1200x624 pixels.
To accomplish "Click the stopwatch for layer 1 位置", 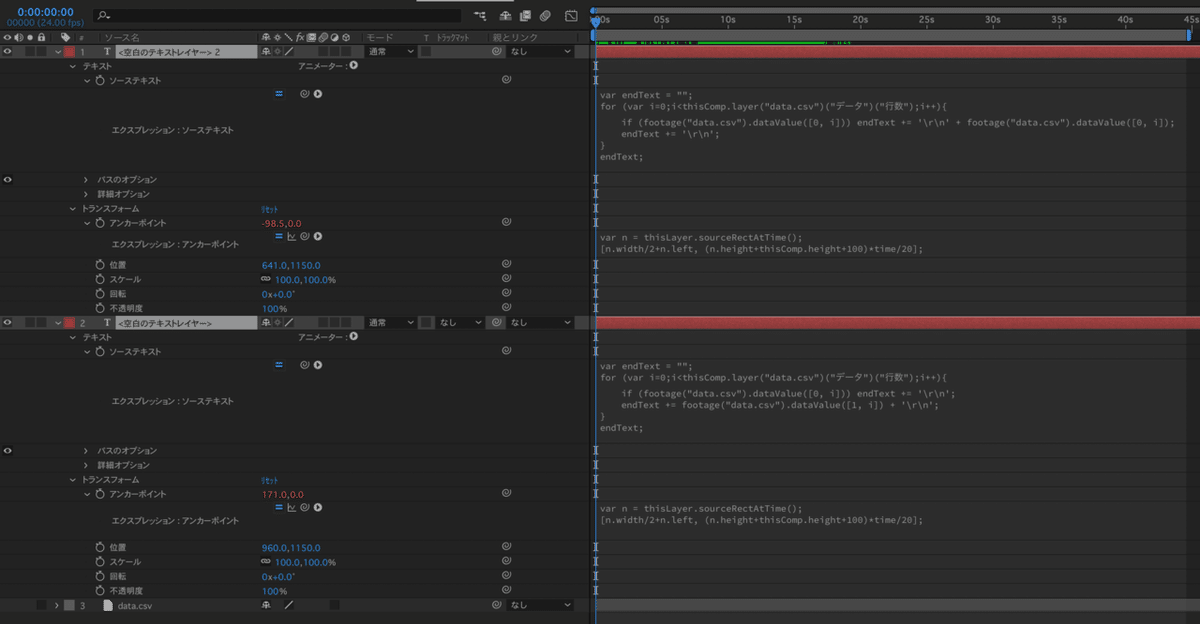I will coord(100,265).
